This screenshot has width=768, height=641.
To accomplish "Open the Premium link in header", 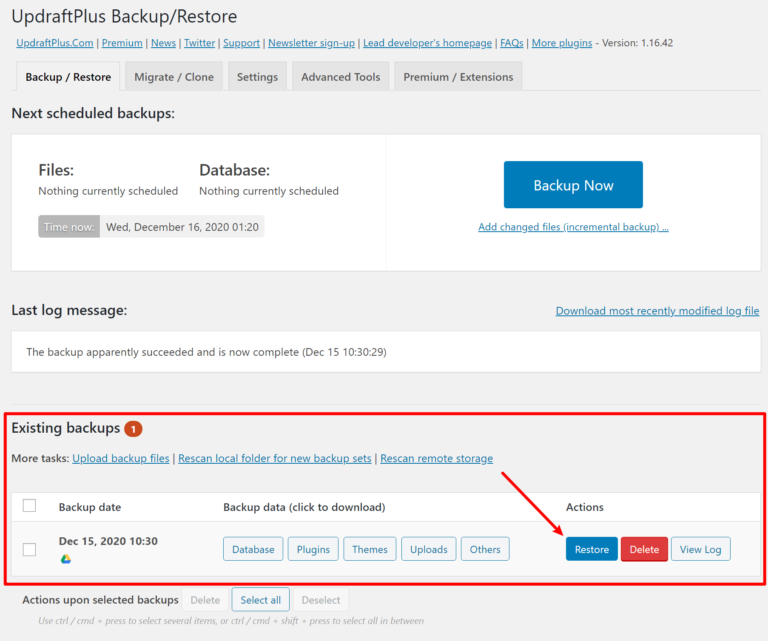I will click(x=122, y=43).
